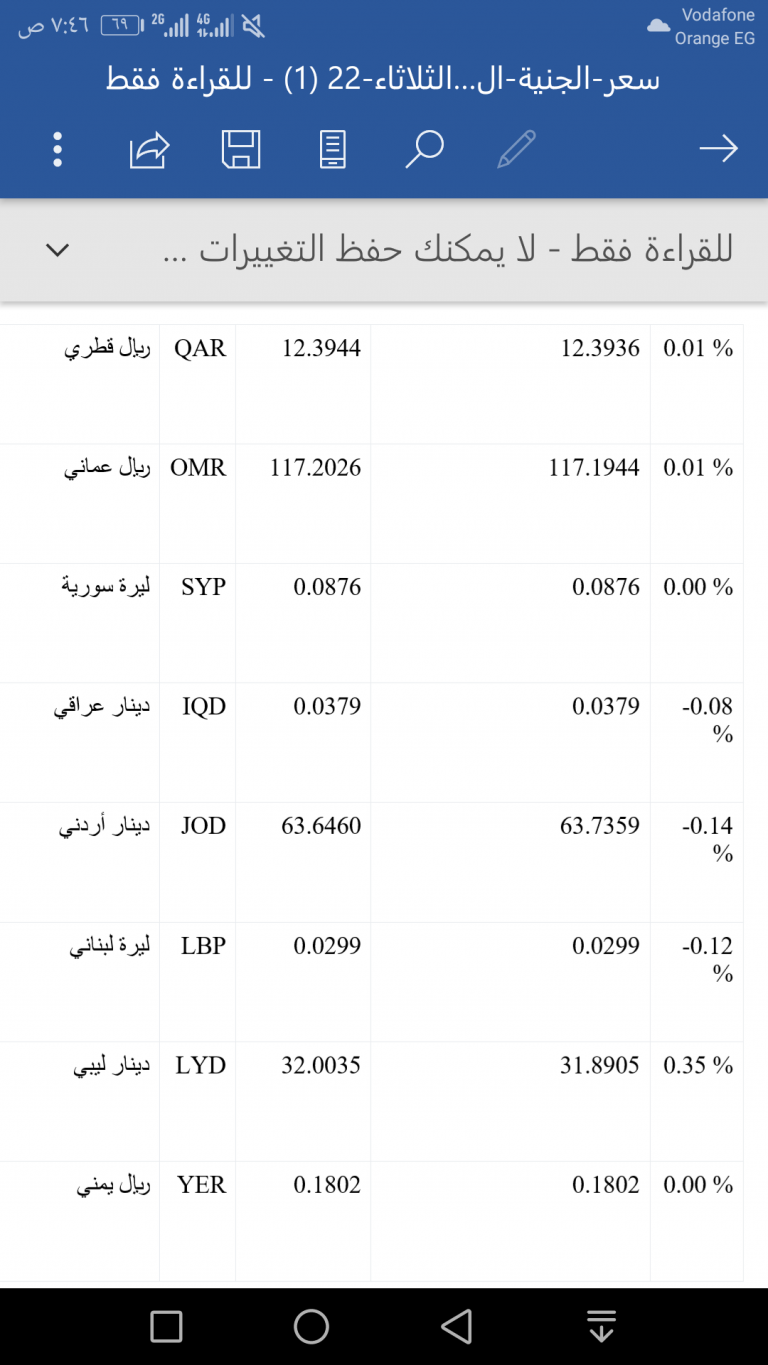Tap the save floppy disk icon
Image resolution: width=768 pixels, height=1365 pixels.
(x=241, y=150)
